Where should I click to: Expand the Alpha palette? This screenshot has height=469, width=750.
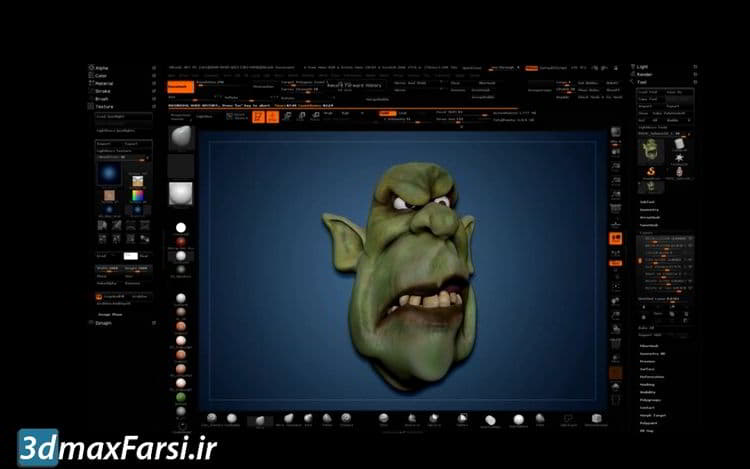tap(102, 68)
